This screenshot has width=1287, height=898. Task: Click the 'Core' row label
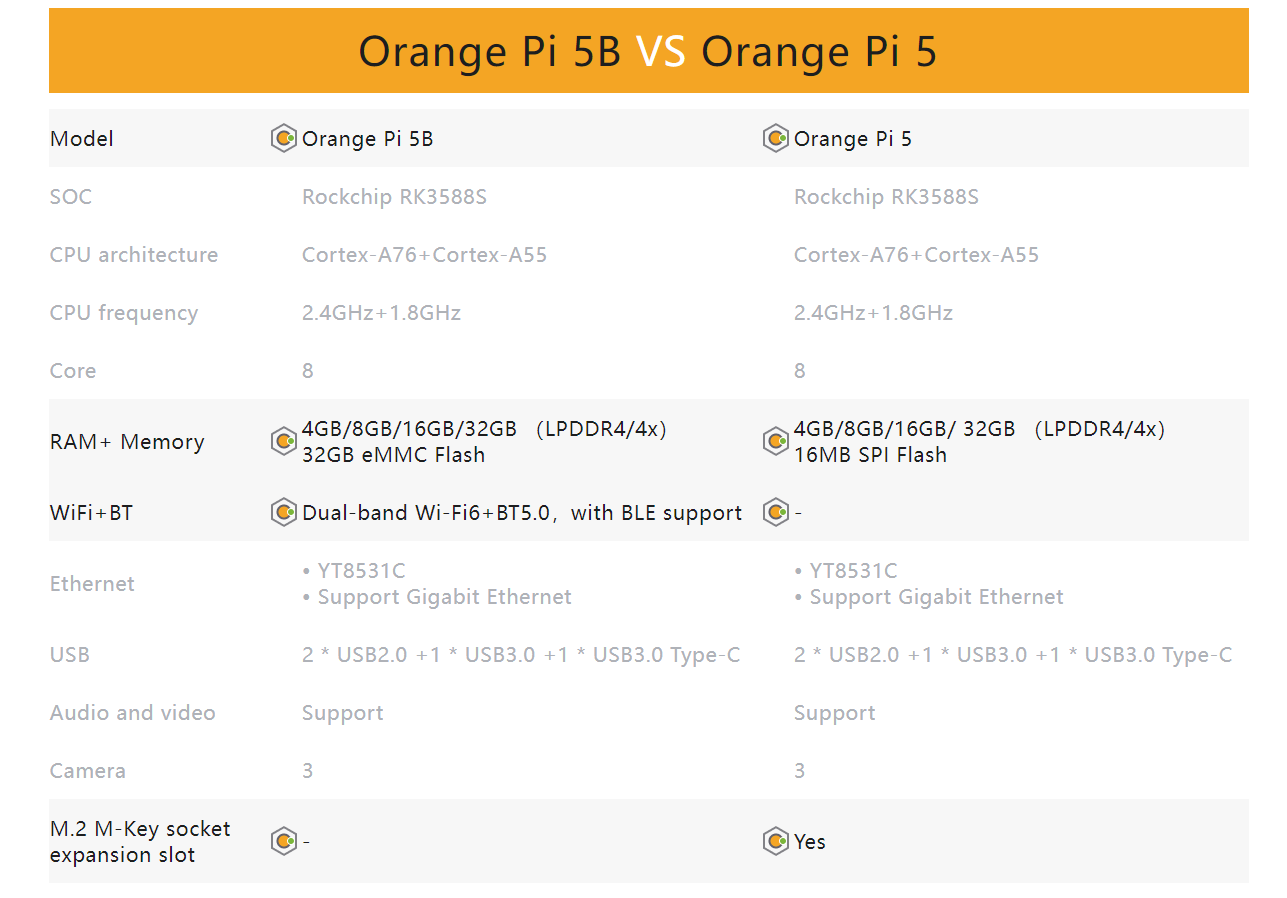click(x=73, y=370)
